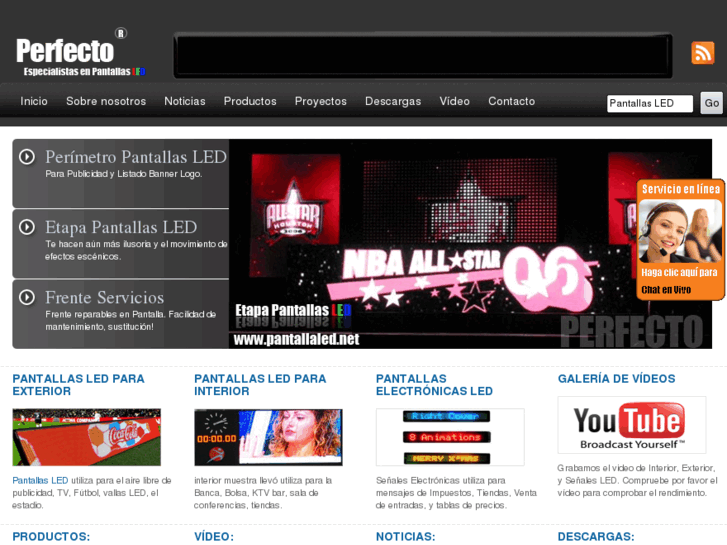Click the black header banner area
The height and width of the screenshot is (545, 727).
[423, 55]
